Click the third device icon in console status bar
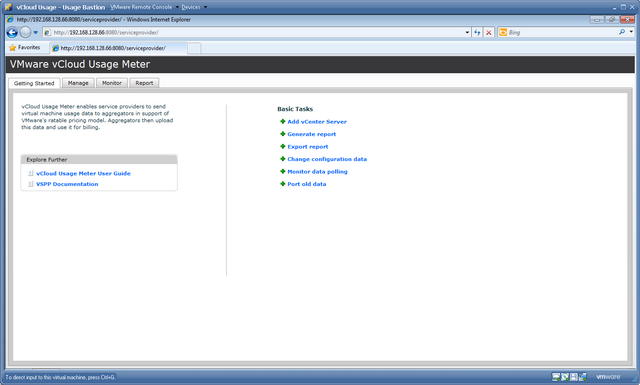This screenshot has width=640, height=385. [x=573, y=377]
